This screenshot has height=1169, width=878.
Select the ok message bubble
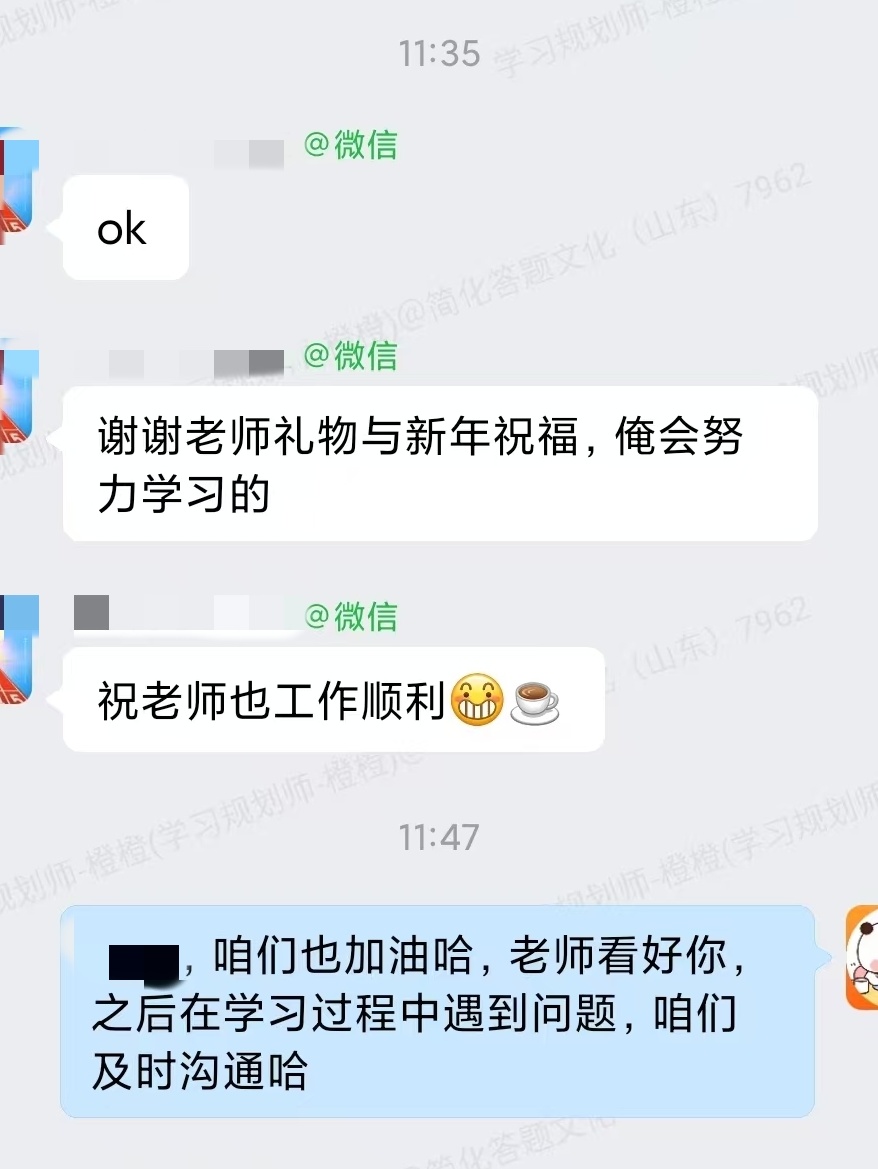(x=126, y=227)
